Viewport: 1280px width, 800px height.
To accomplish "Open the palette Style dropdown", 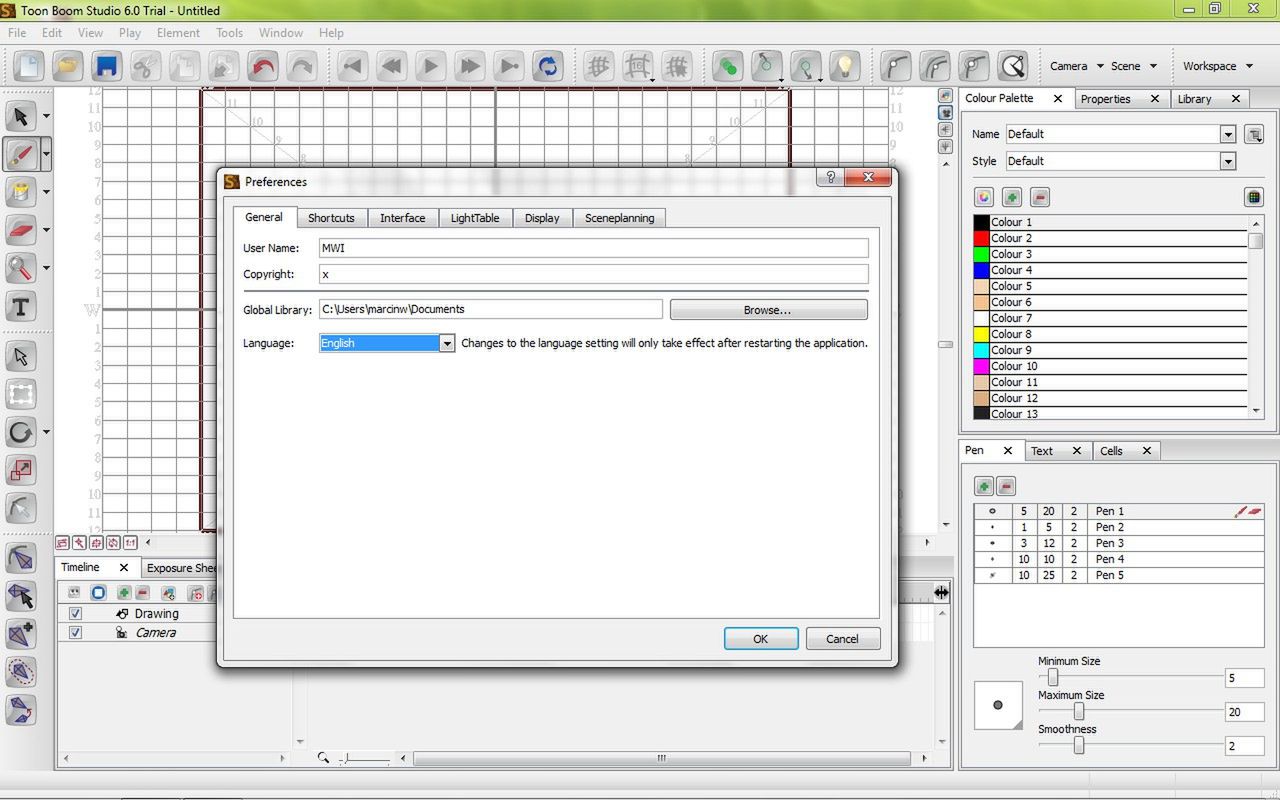I will click(1228, 161).
